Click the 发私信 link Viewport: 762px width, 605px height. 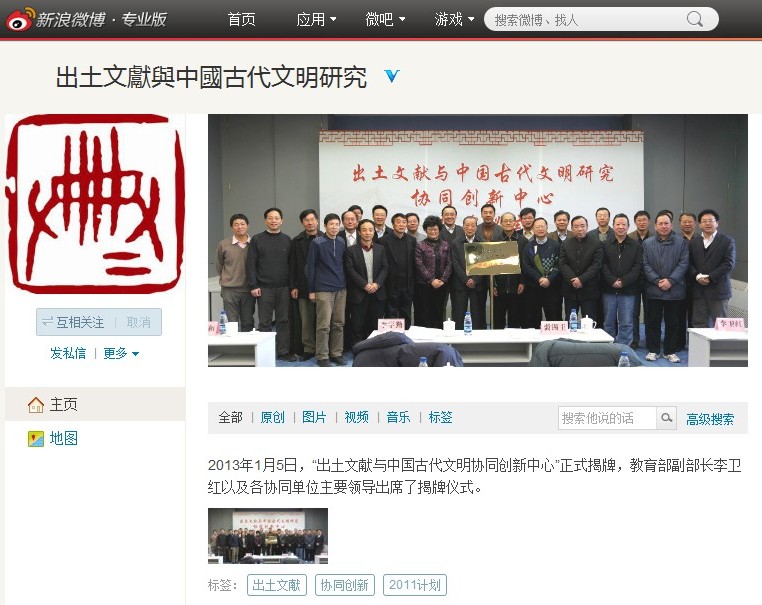[68, 353]
